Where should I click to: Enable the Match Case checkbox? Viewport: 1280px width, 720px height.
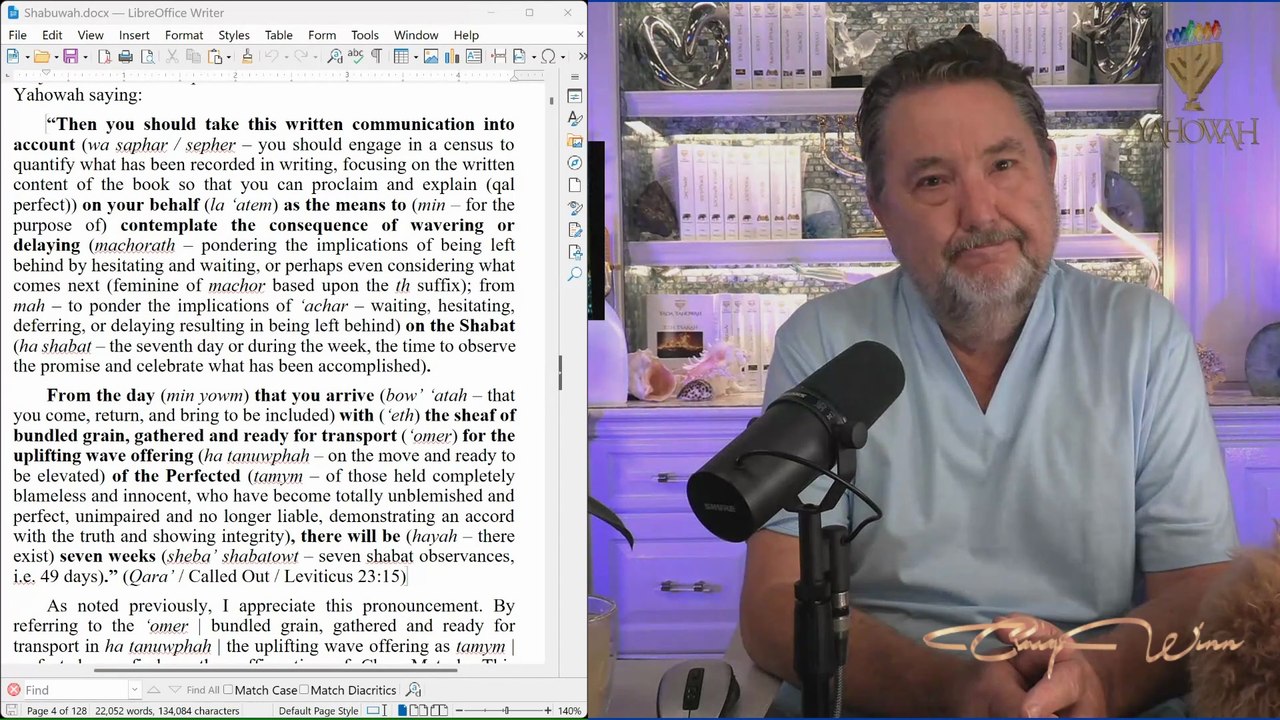[229, 690]
